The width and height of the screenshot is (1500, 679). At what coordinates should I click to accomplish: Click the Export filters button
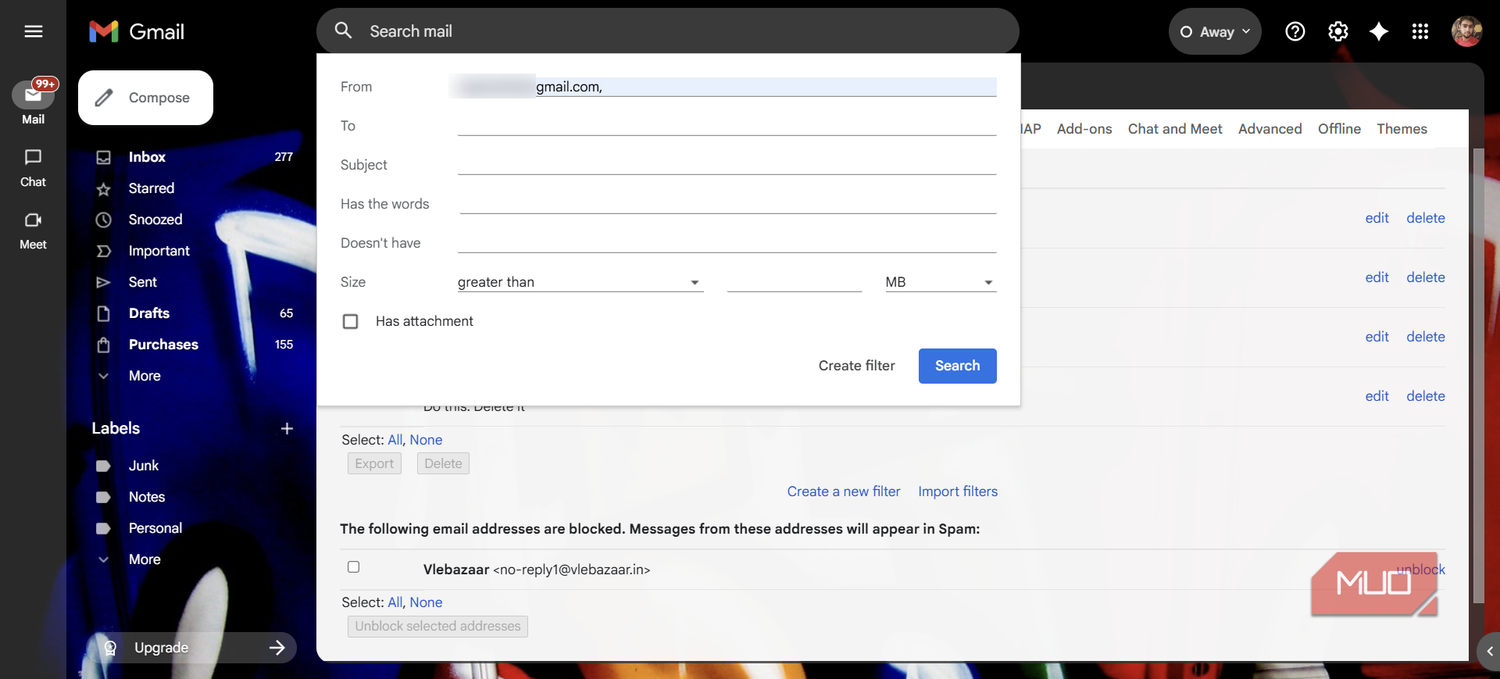pos(374,464)
